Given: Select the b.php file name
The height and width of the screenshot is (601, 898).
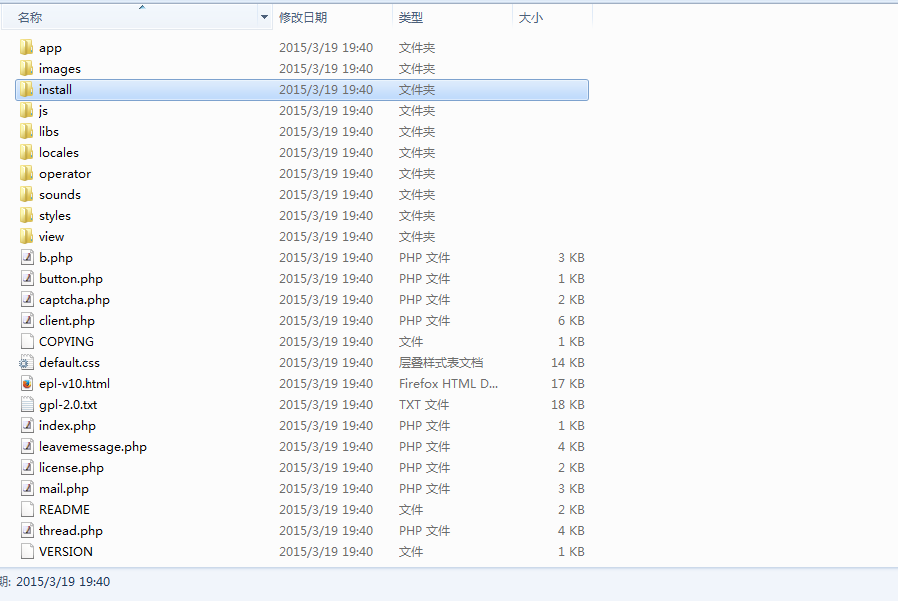Looking at the screenshot, I should pyautogui.click(x=56, y=258).
